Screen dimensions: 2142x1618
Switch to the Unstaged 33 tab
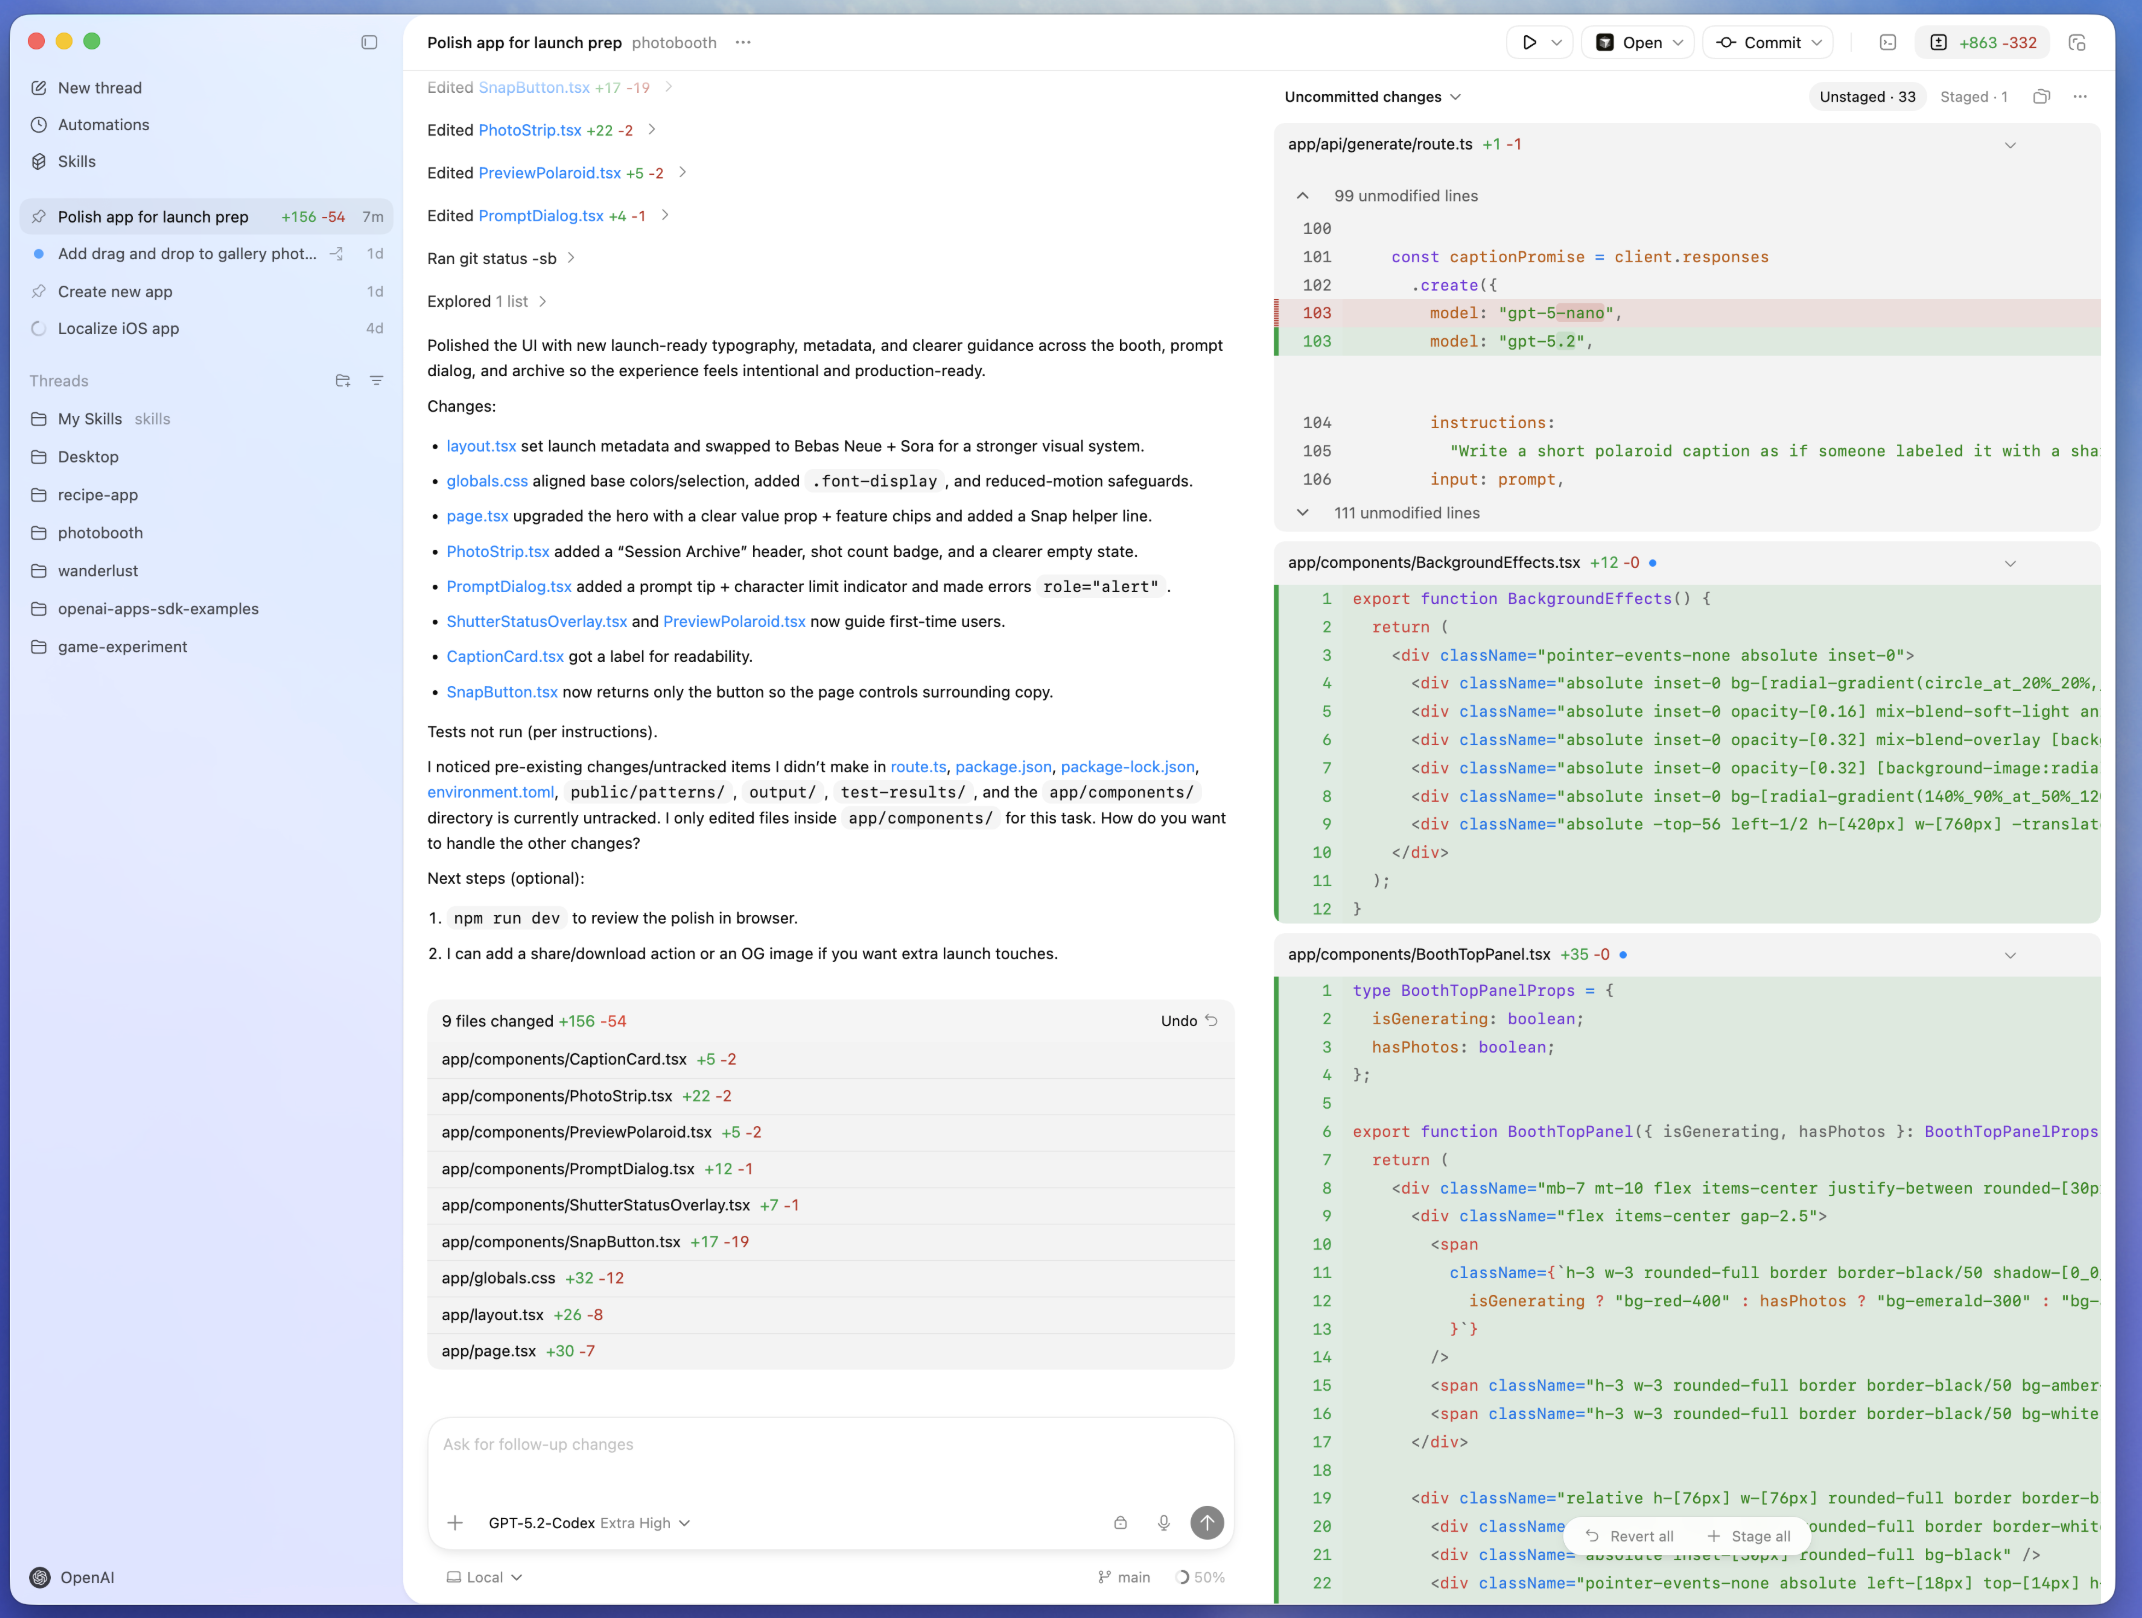(1867, 97)
